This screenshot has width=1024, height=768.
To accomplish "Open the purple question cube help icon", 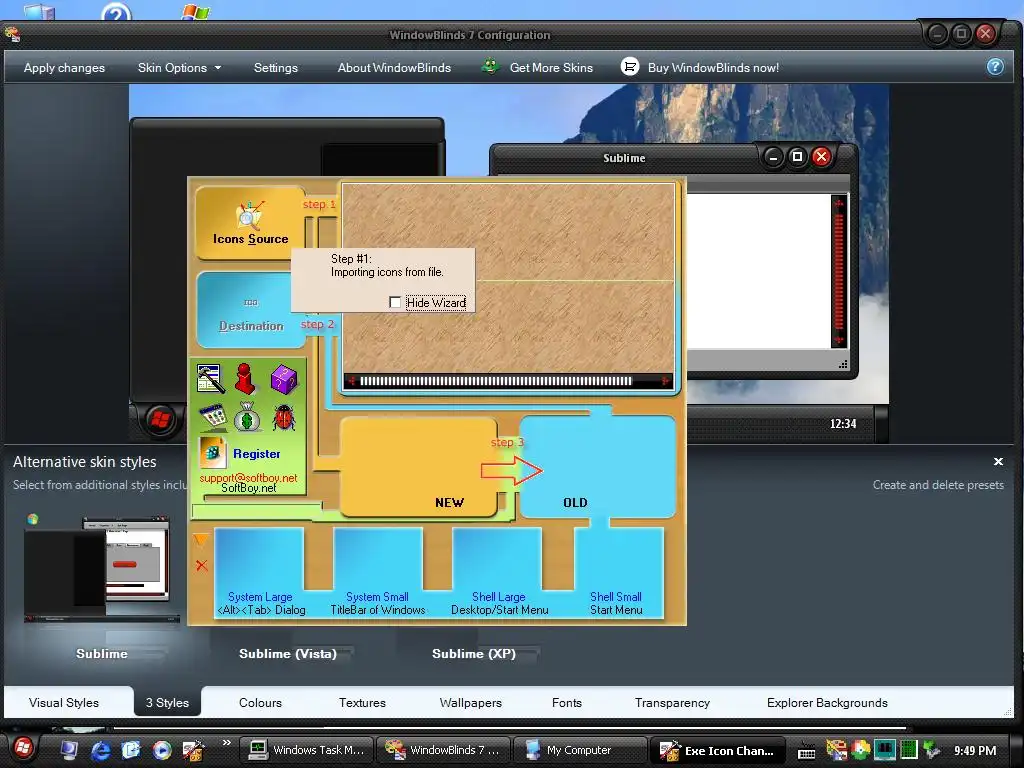I will (284, 379).
